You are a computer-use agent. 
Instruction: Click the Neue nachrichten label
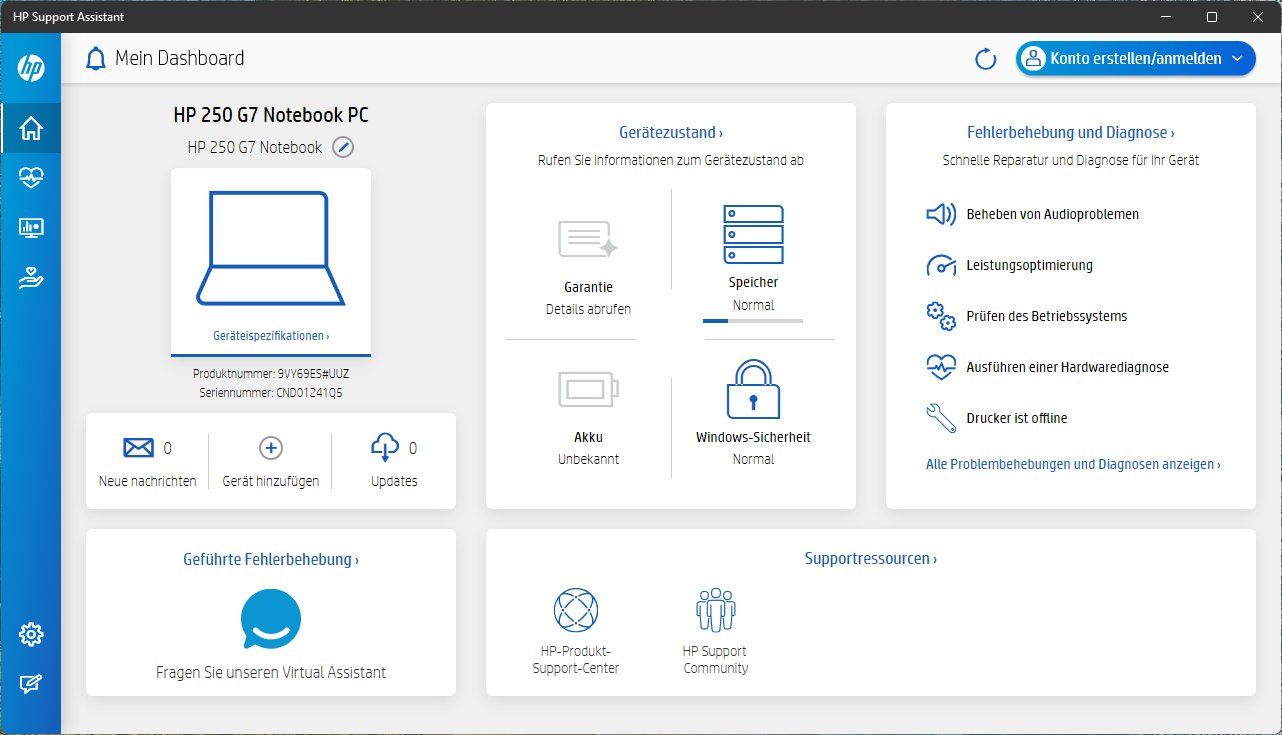(147, 481)
